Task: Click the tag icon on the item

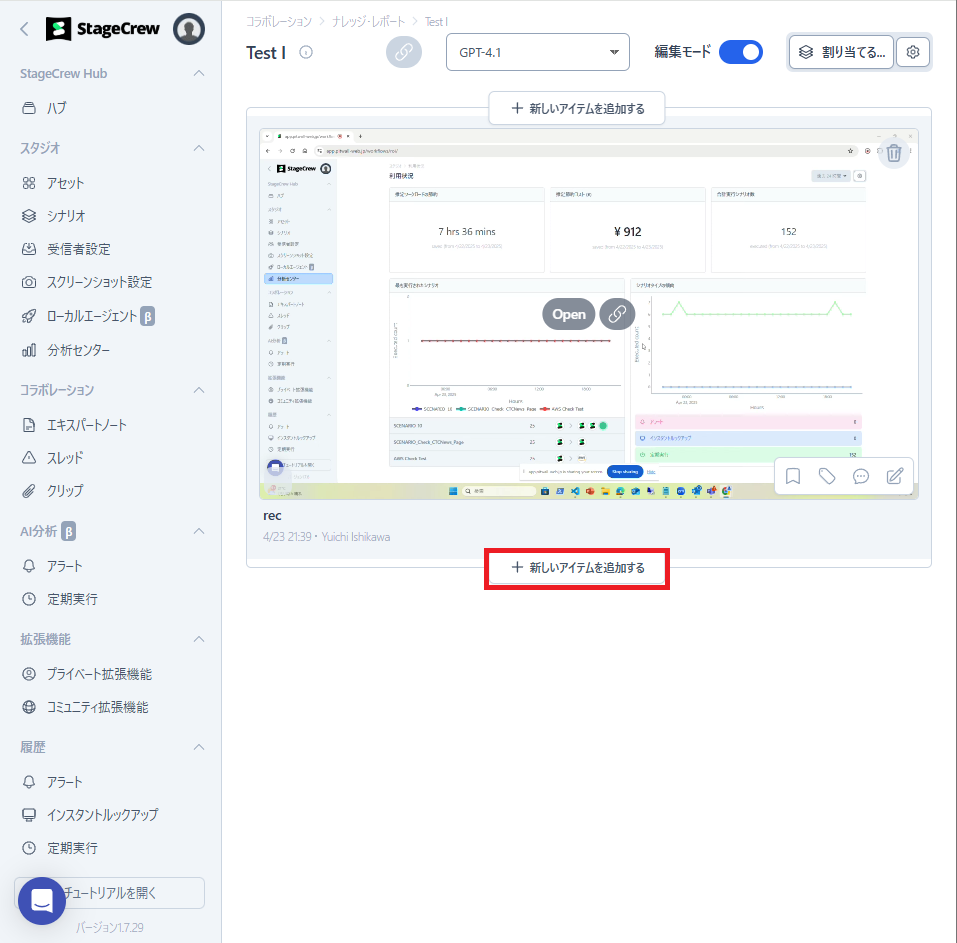Action: [827, 476]
